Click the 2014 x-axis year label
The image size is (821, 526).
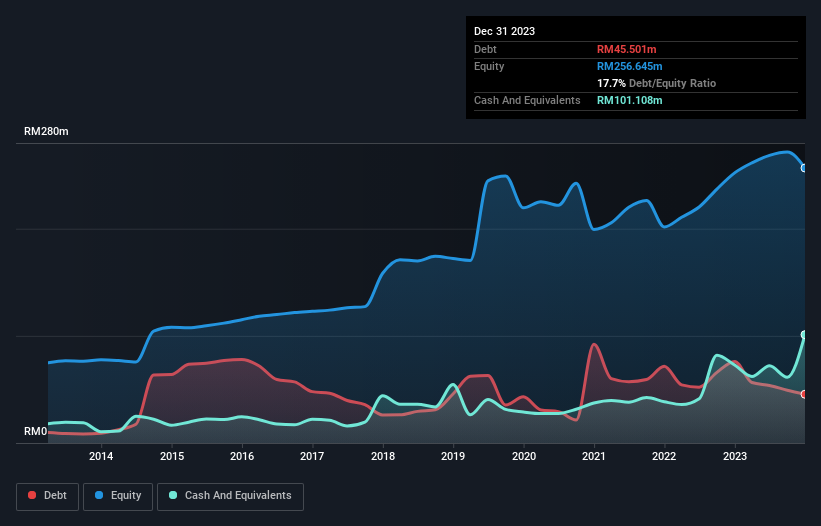101,456
